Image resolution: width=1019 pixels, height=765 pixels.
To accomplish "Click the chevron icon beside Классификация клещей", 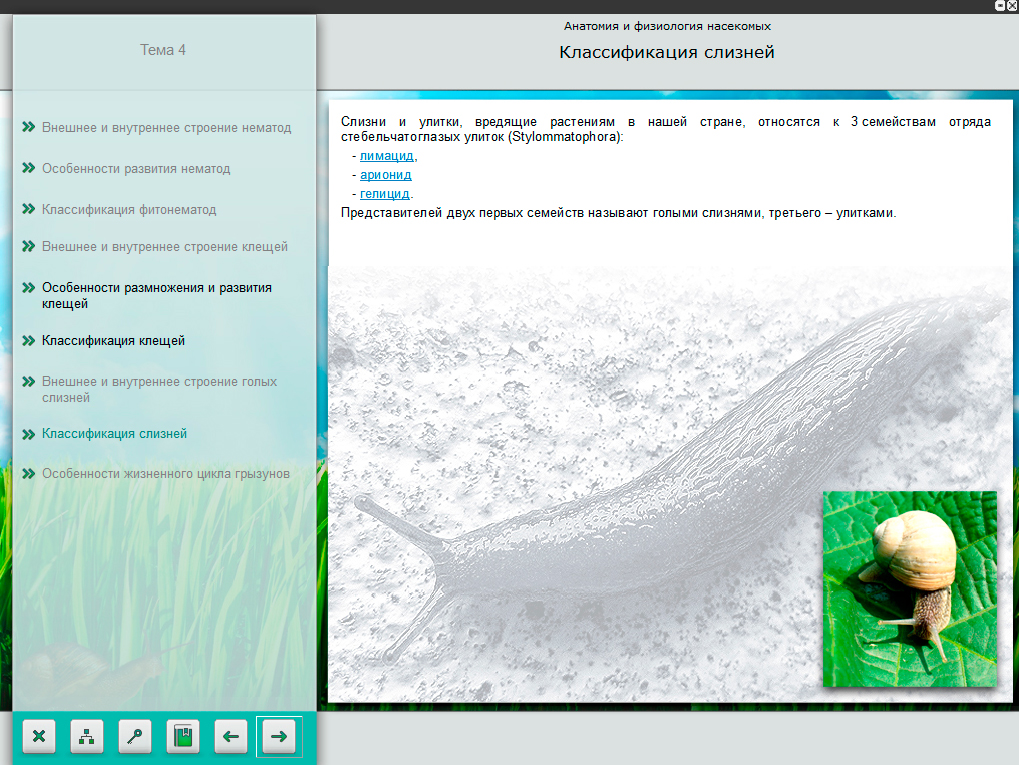I will 29,340.
